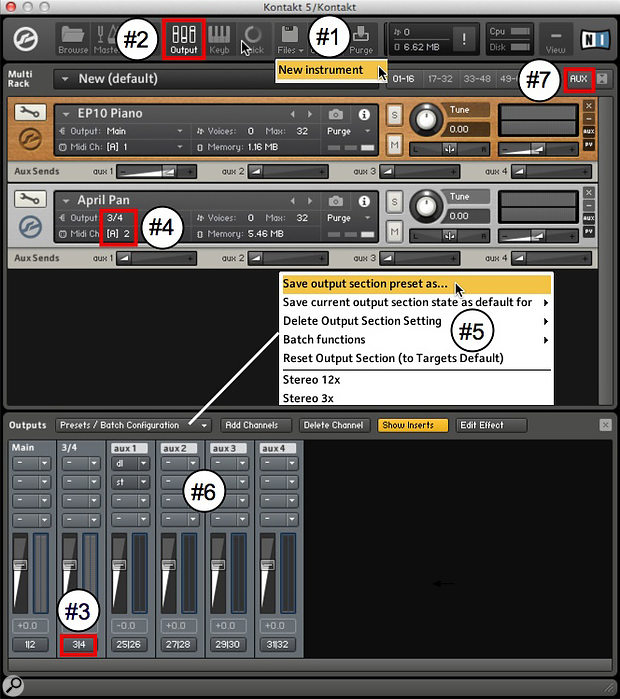Click EP10 Piano Tune knob

coord(426,119)
